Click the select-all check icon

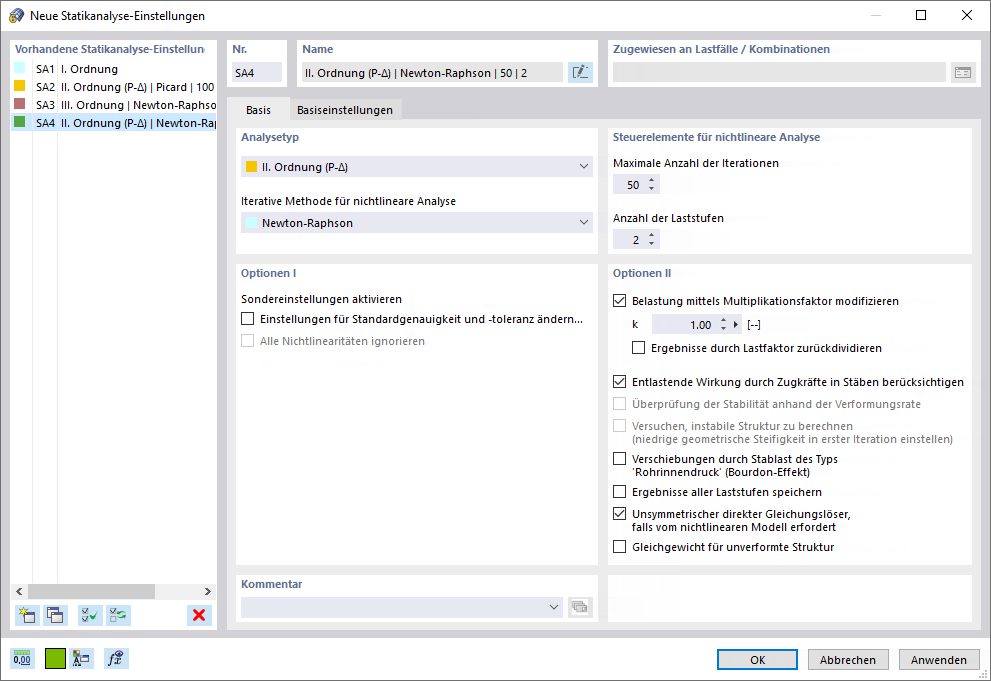click(90, 615)
